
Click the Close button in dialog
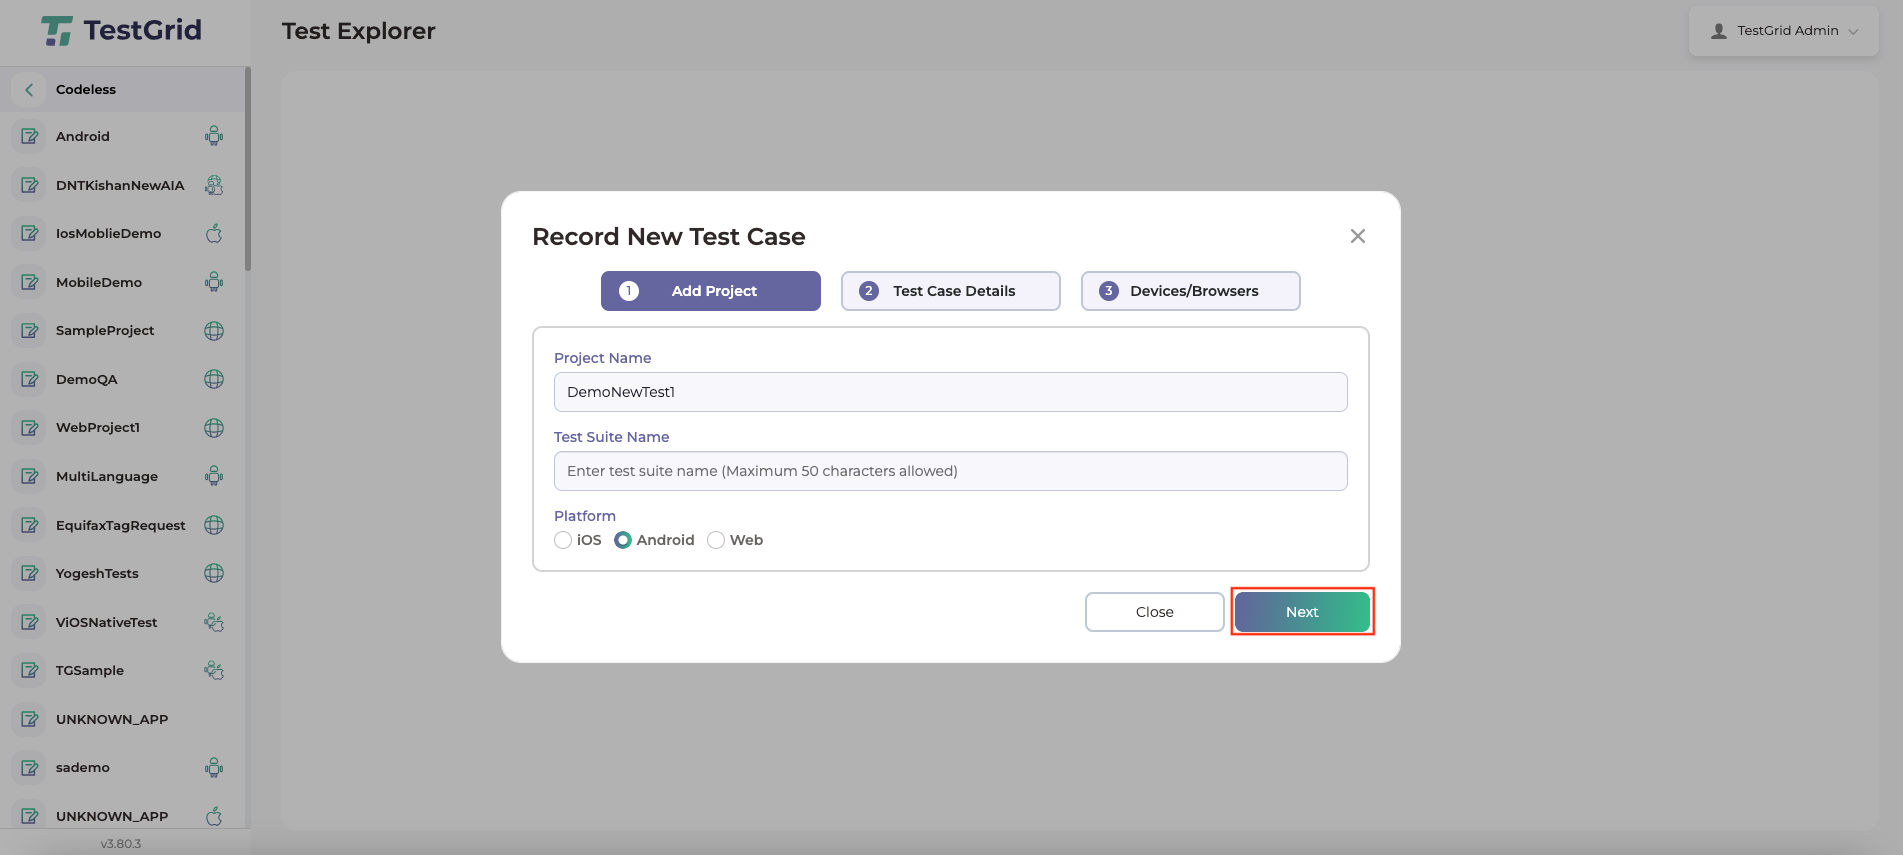point(1154,612)
